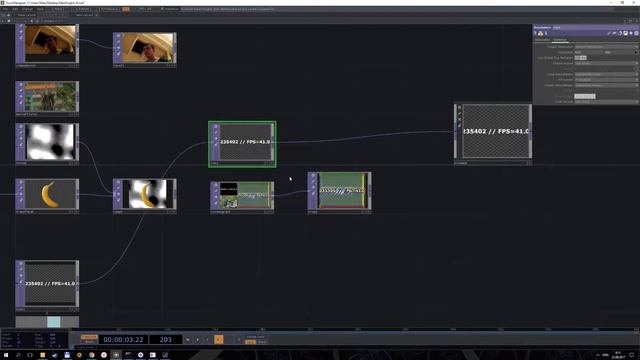Click the circular arrows icon in parameter header
Image resolution: width=640 pixels, height=360 pixels.
click(620, 33)
